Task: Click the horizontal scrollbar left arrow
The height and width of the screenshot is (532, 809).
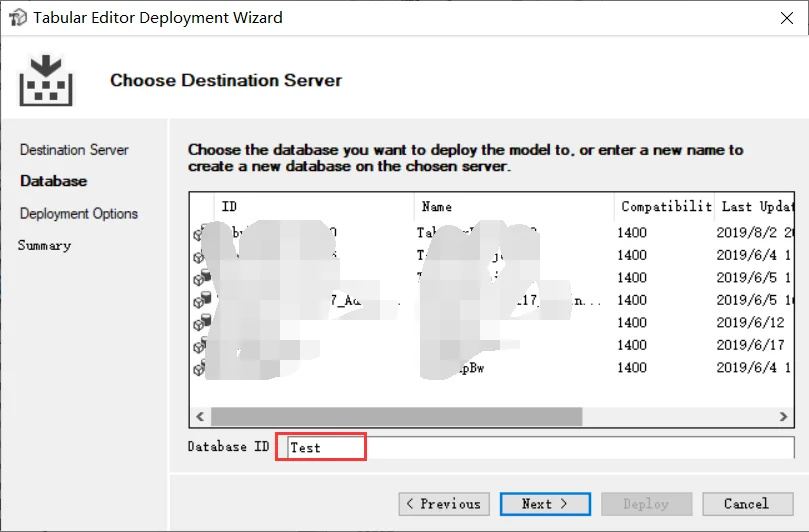Action: pyautogui.click(x=200, y=416)
